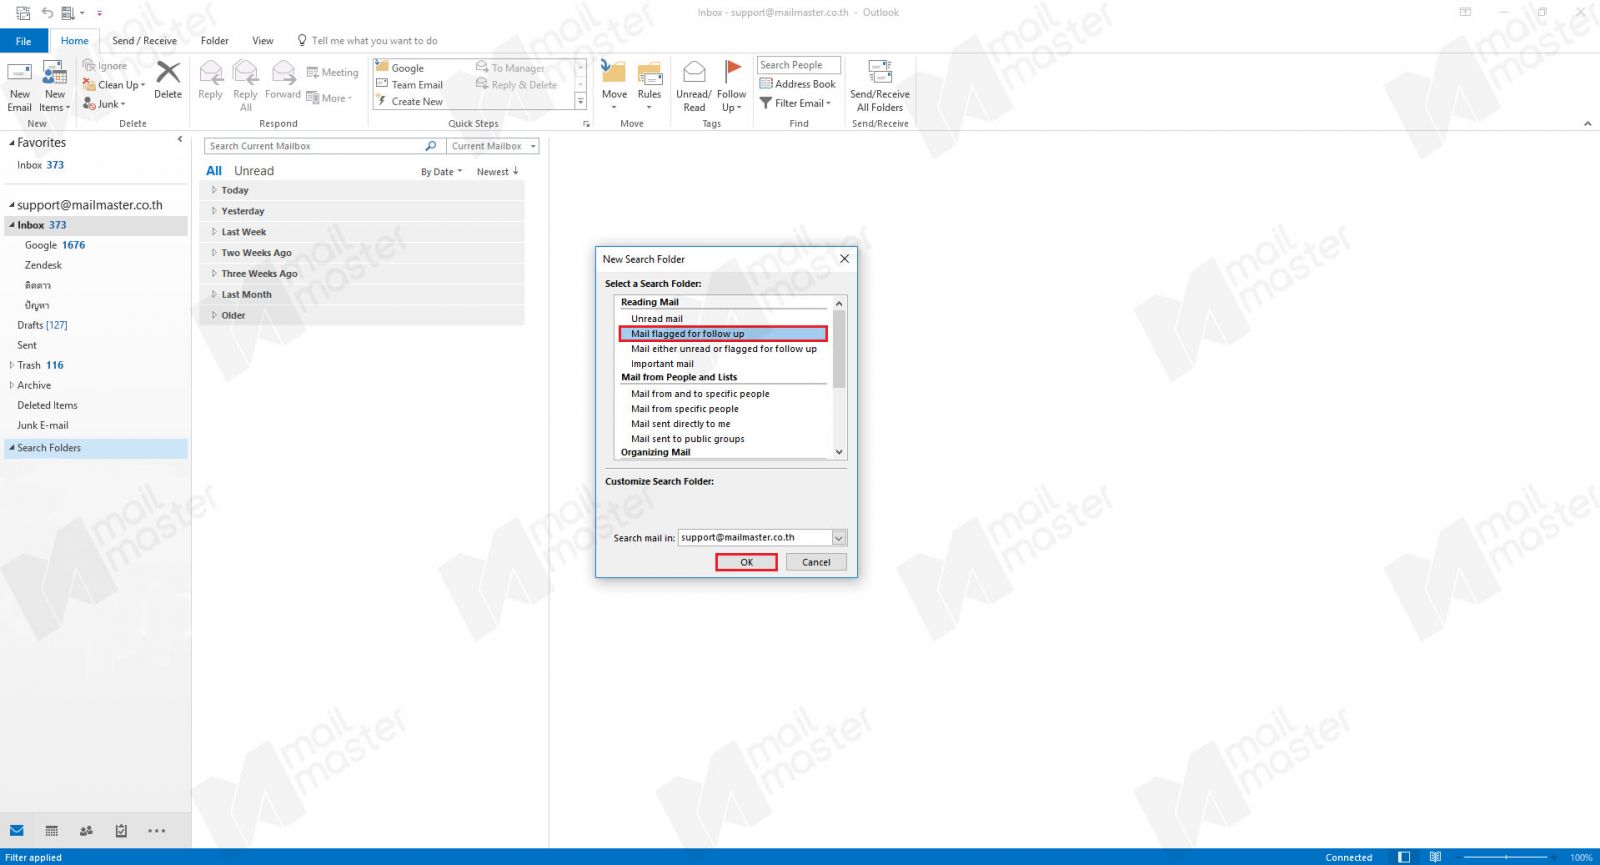
Task: Select Unread mail in search folder list
Action: click(657, 319)
